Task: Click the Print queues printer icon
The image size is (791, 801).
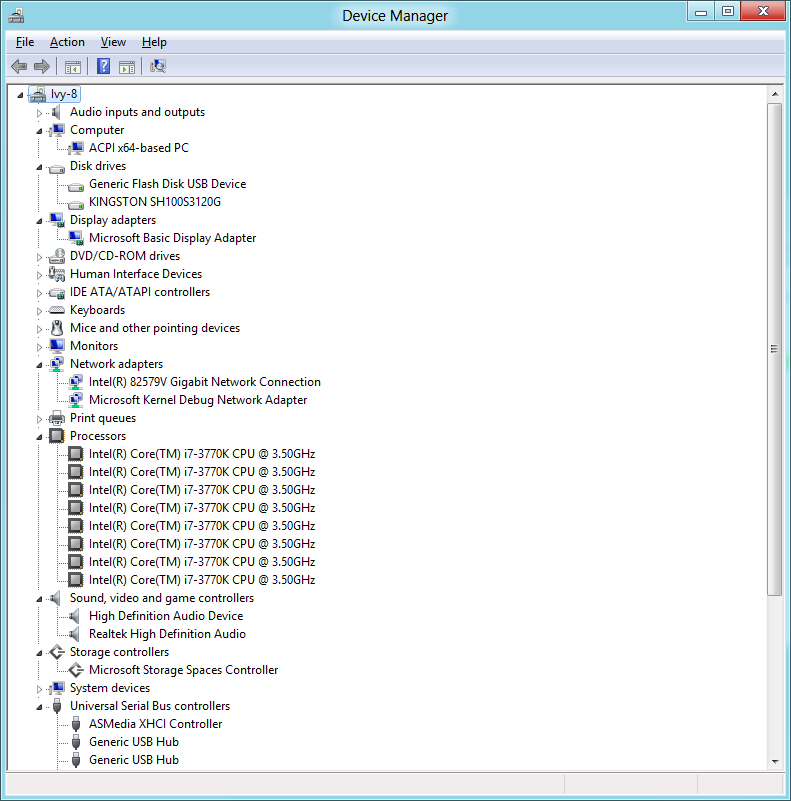Action: tap(57, 418)
